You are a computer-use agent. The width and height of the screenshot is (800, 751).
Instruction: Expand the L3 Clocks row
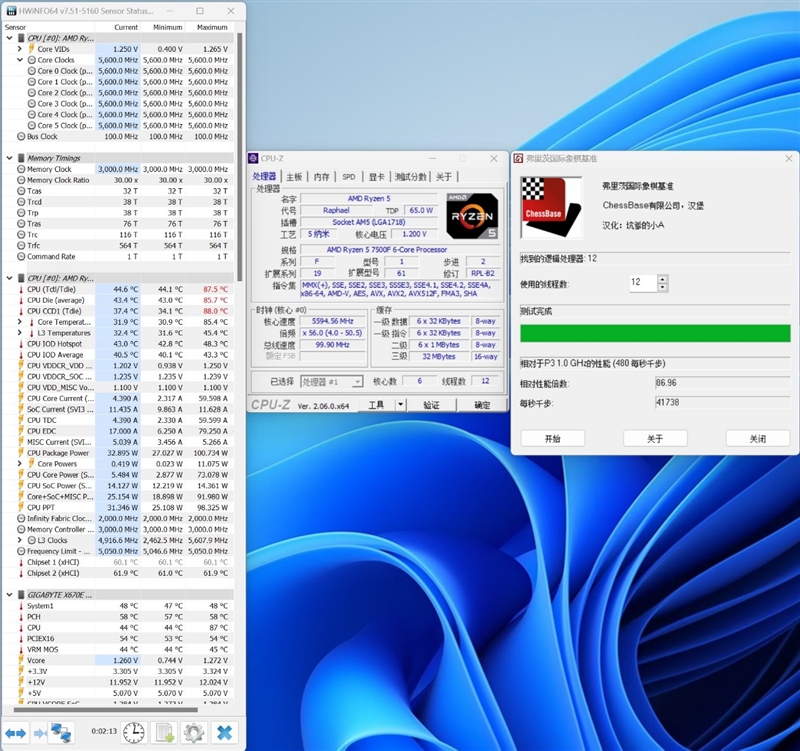(20, 540)
